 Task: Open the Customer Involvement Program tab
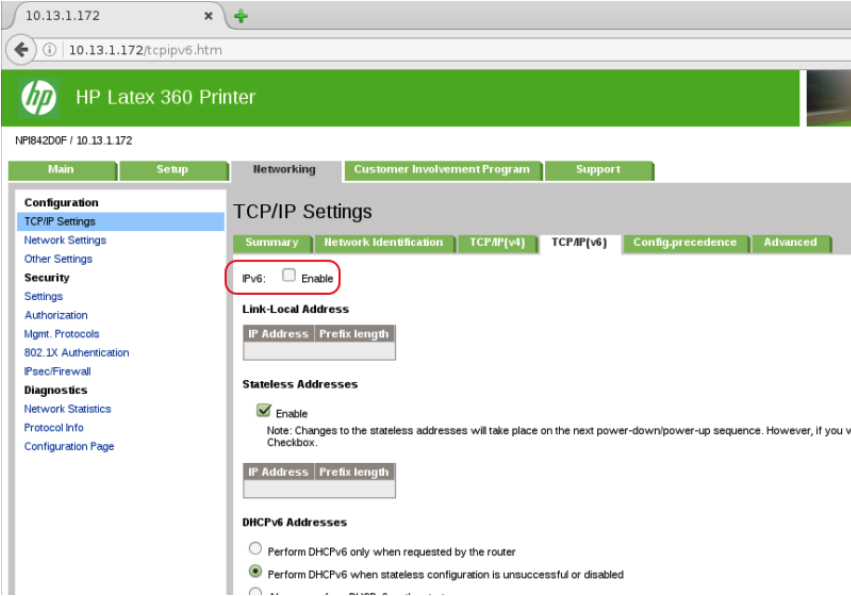[x=441, y=170]
